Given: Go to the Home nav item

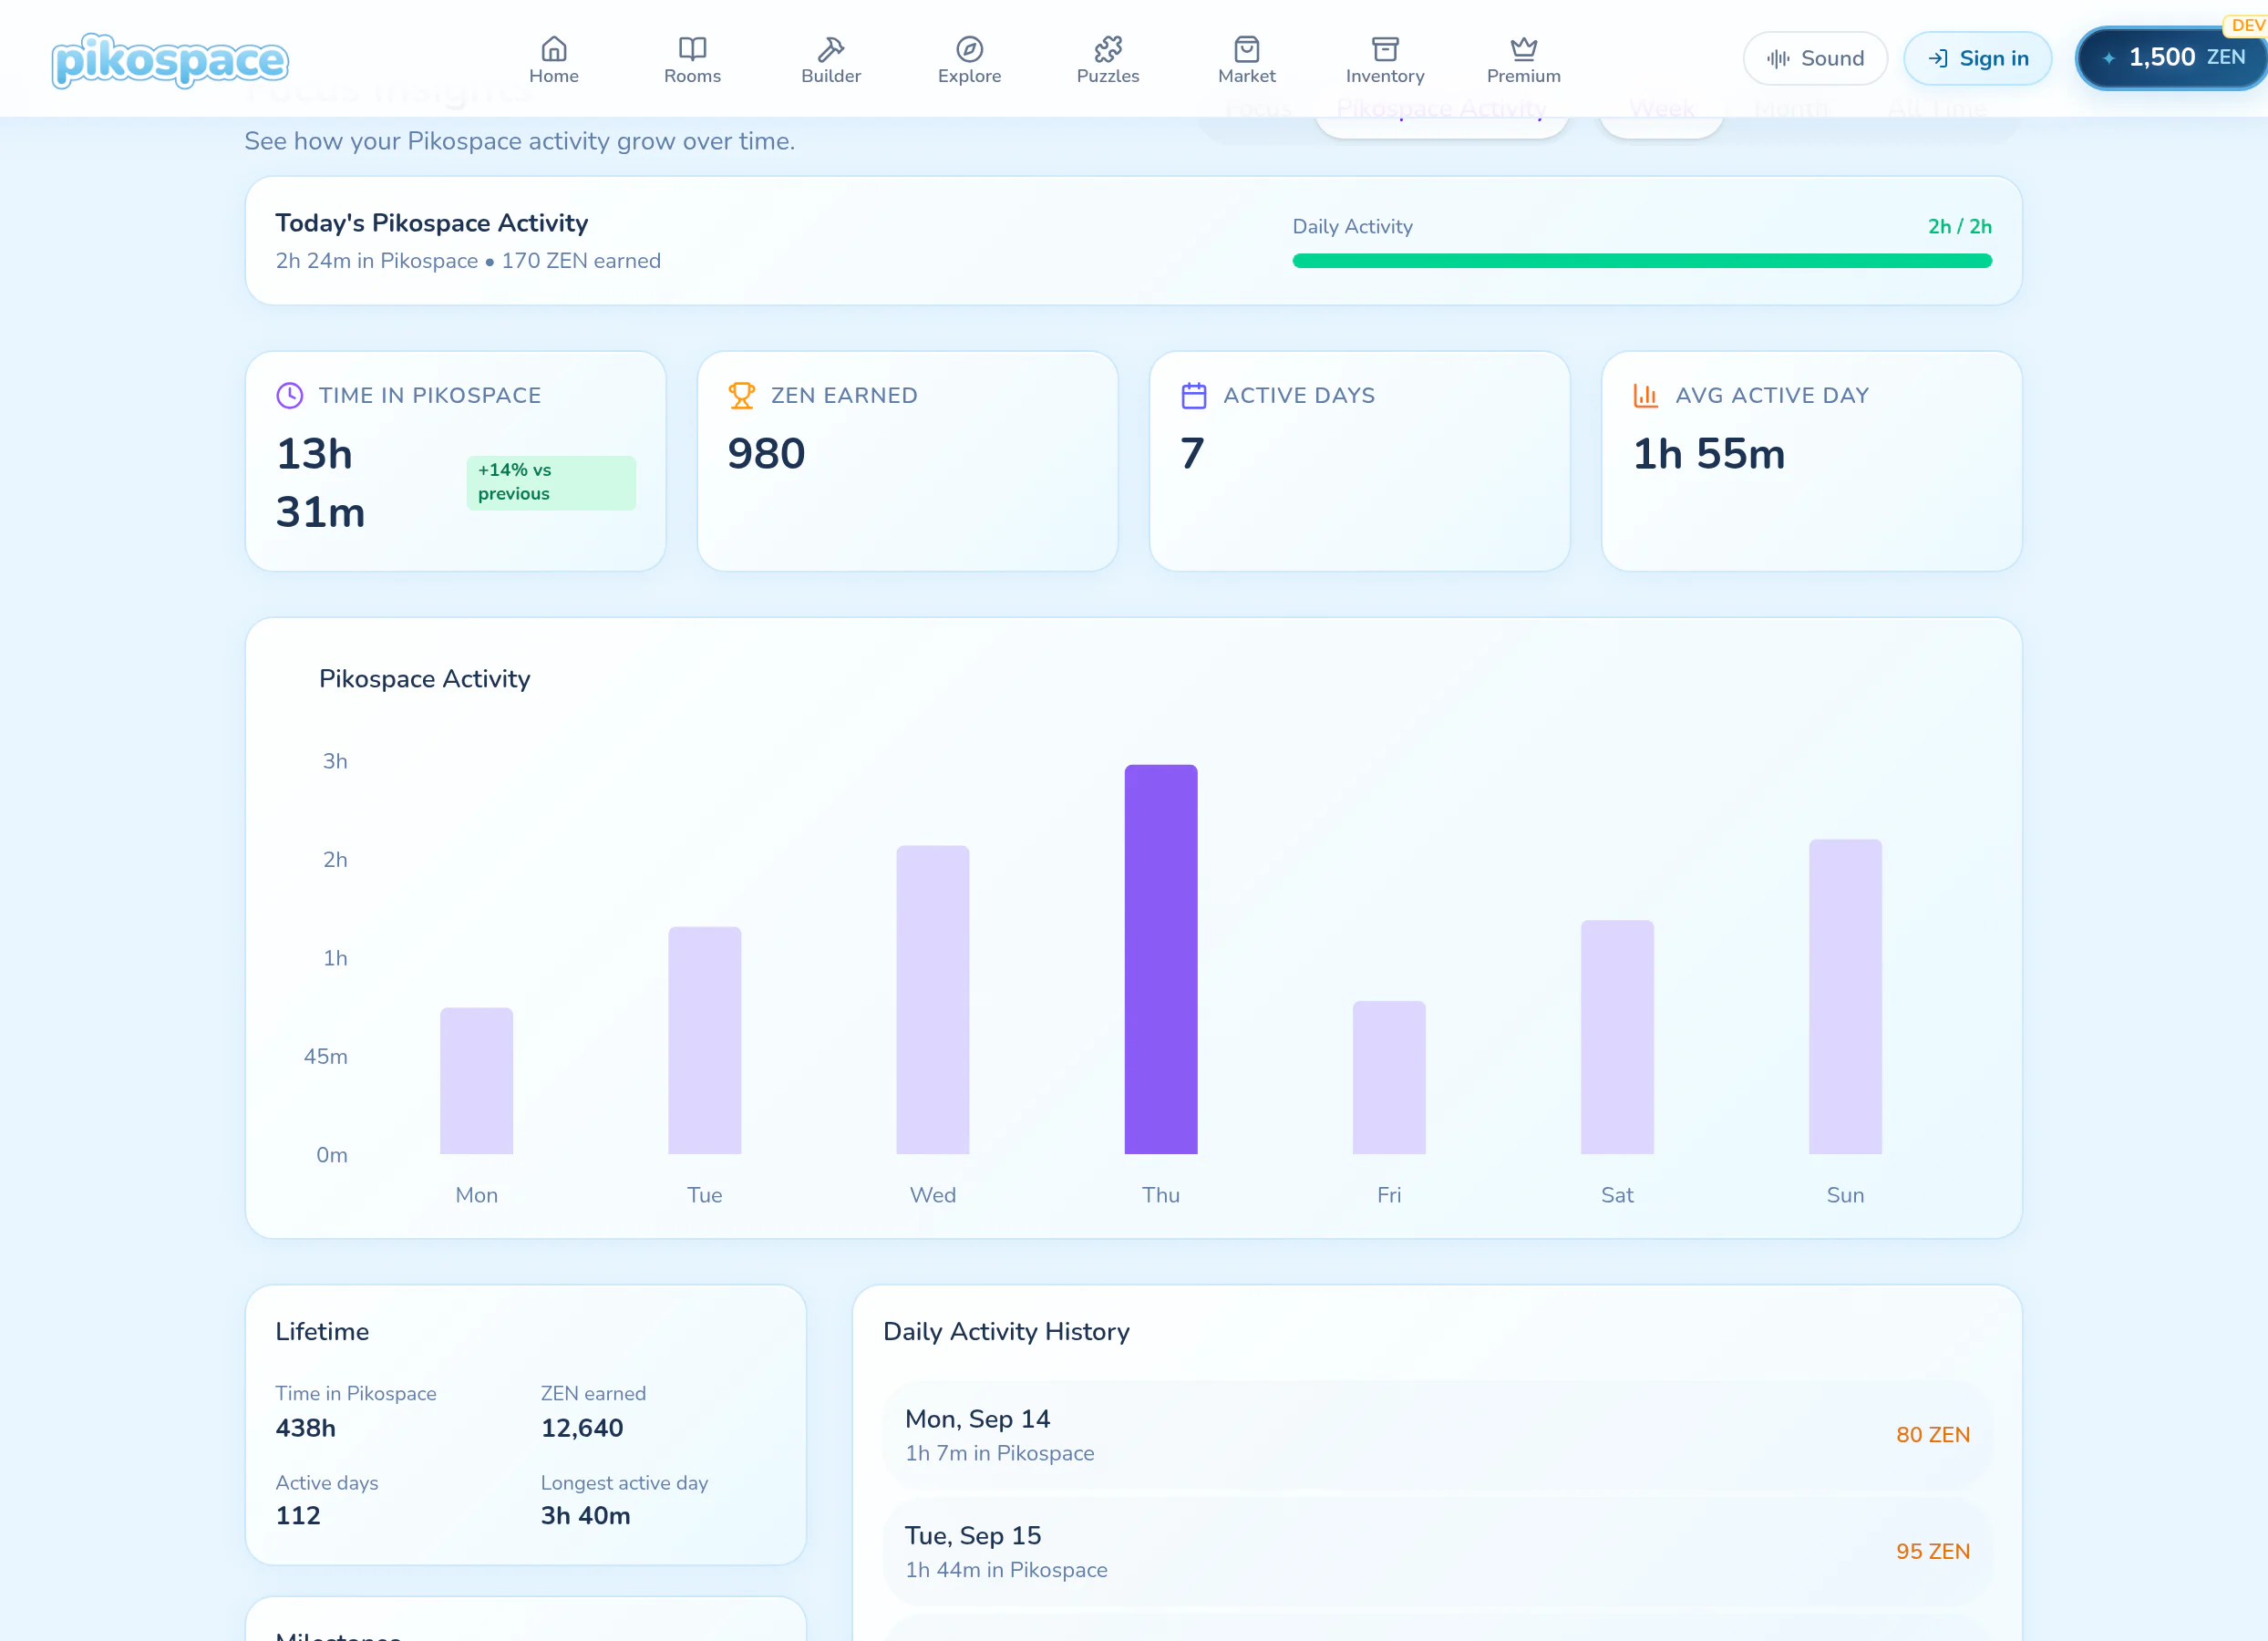Looking at the screenshot, I should tap(554, 60).
